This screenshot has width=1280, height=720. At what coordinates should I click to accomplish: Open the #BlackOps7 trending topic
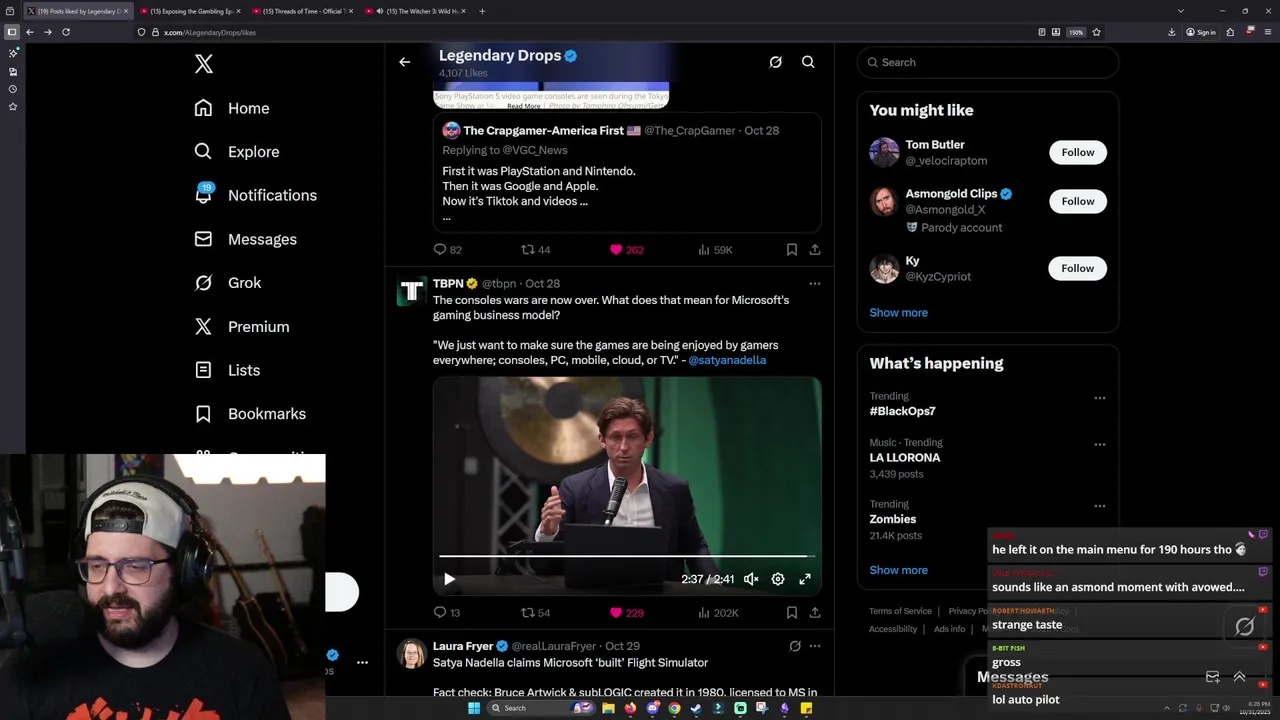902,411
